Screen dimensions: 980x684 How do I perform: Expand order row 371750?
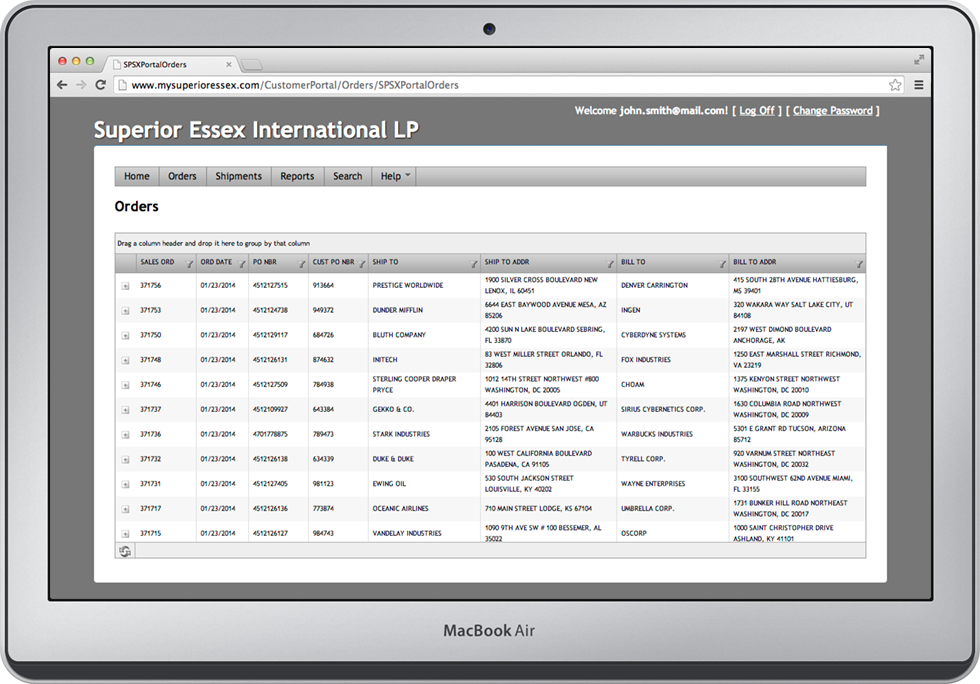pyautogui.click(x=126, y=336)
